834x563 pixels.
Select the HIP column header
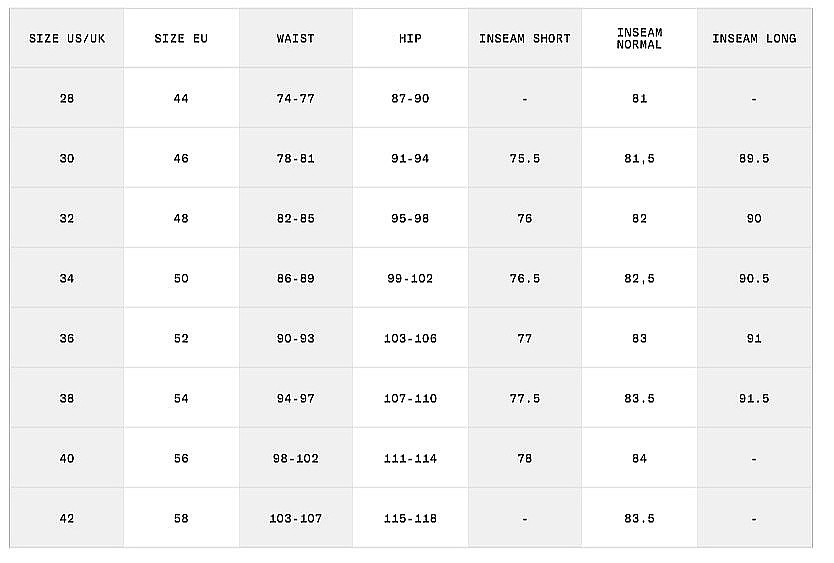pyautogui.click(x=410, y=39)
